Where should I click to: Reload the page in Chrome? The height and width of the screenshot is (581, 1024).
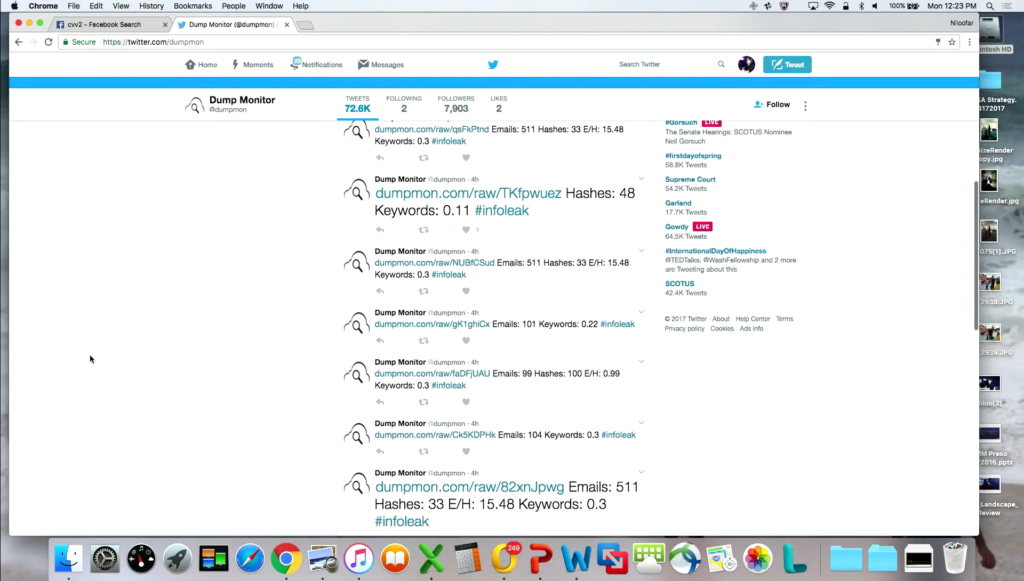pyautogui.click(x=48, y=42)
